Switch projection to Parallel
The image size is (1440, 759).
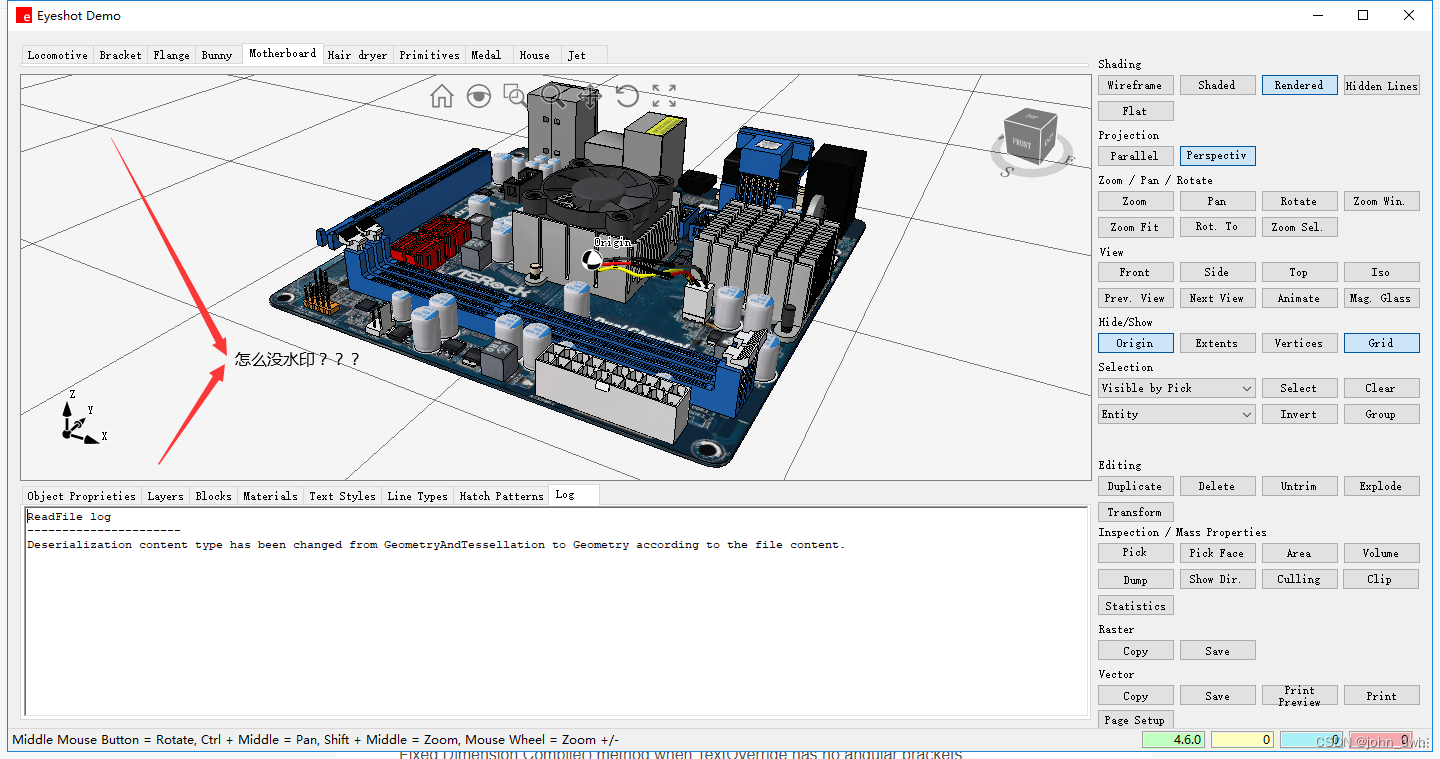(1135, 156)
